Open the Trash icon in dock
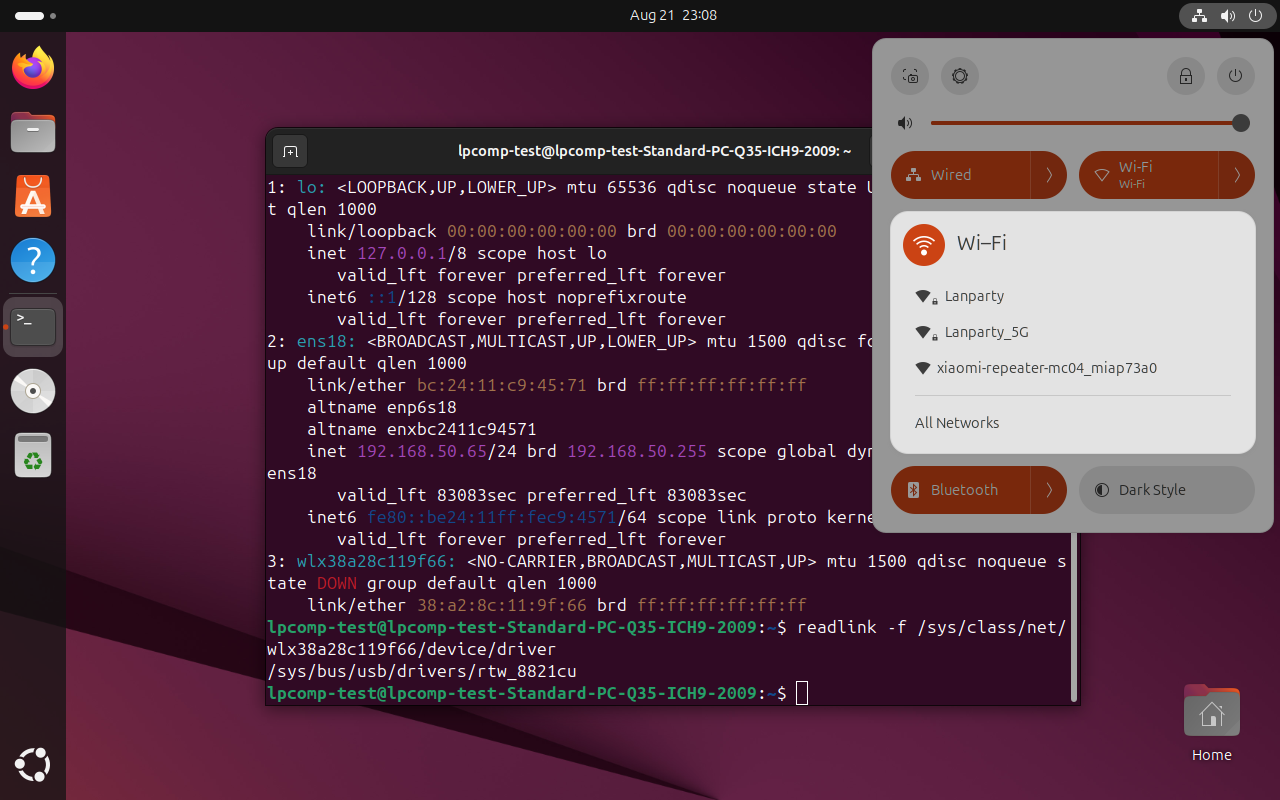The image size is (1280, 800). [33, 455]
